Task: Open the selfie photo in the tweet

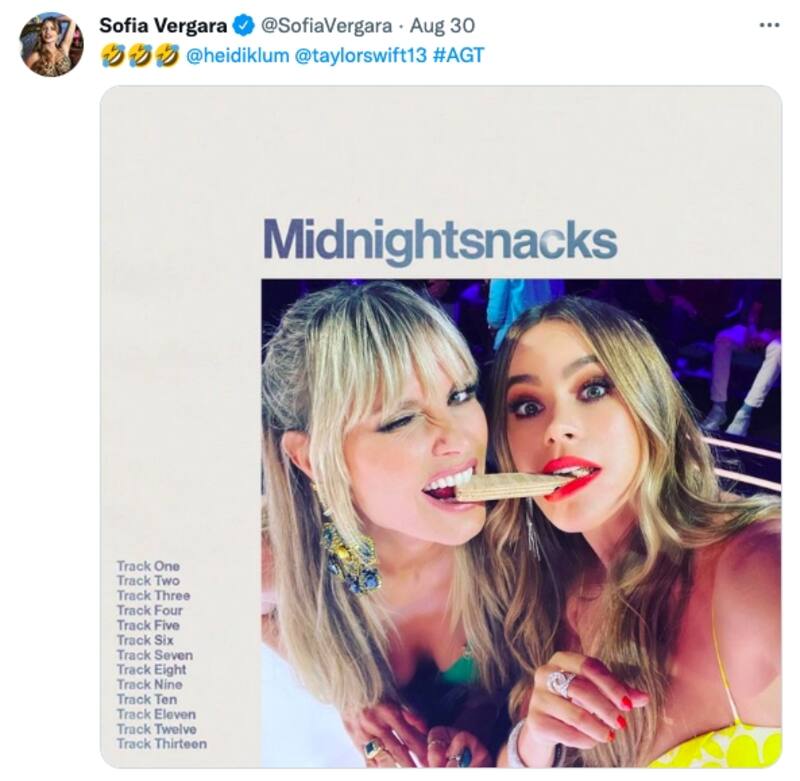Action: pyautogui.click(x=520, y=520)
